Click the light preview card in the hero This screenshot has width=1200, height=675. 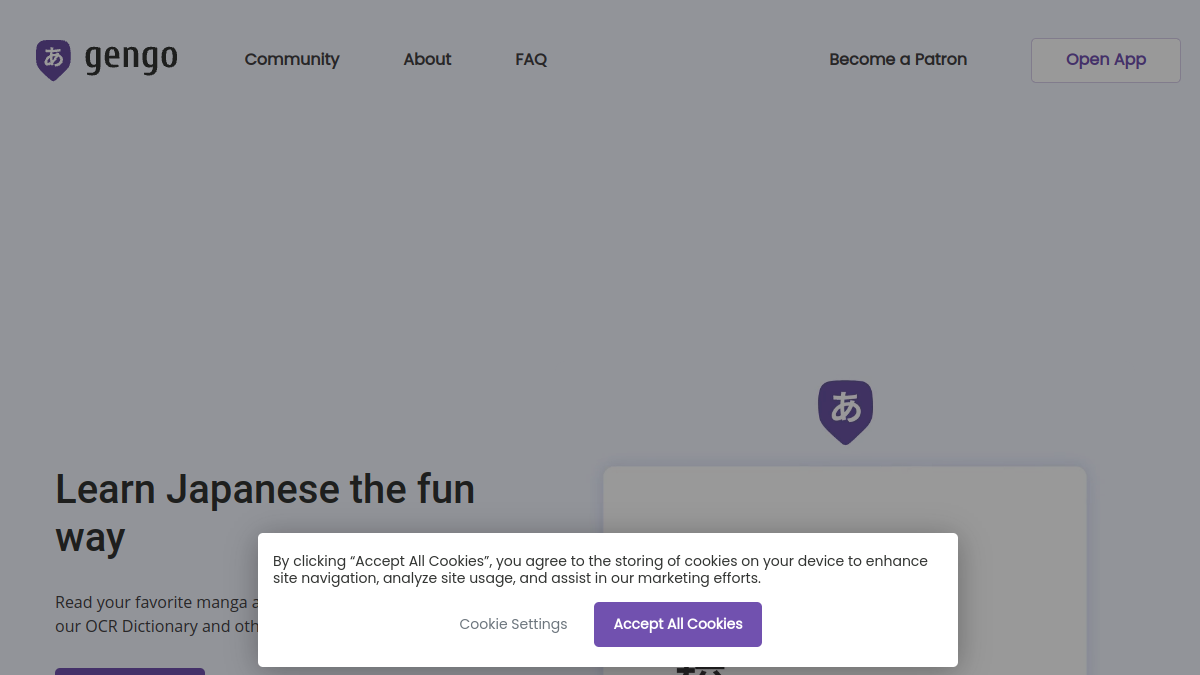click(845, 570)
